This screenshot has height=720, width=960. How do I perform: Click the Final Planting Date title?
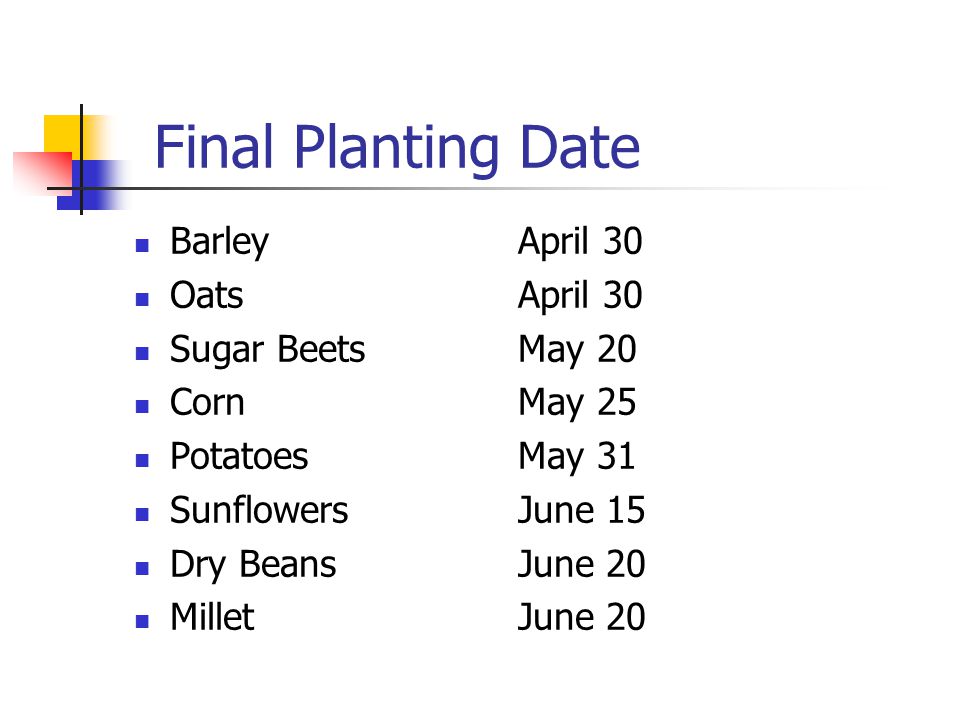coord(397,147)
